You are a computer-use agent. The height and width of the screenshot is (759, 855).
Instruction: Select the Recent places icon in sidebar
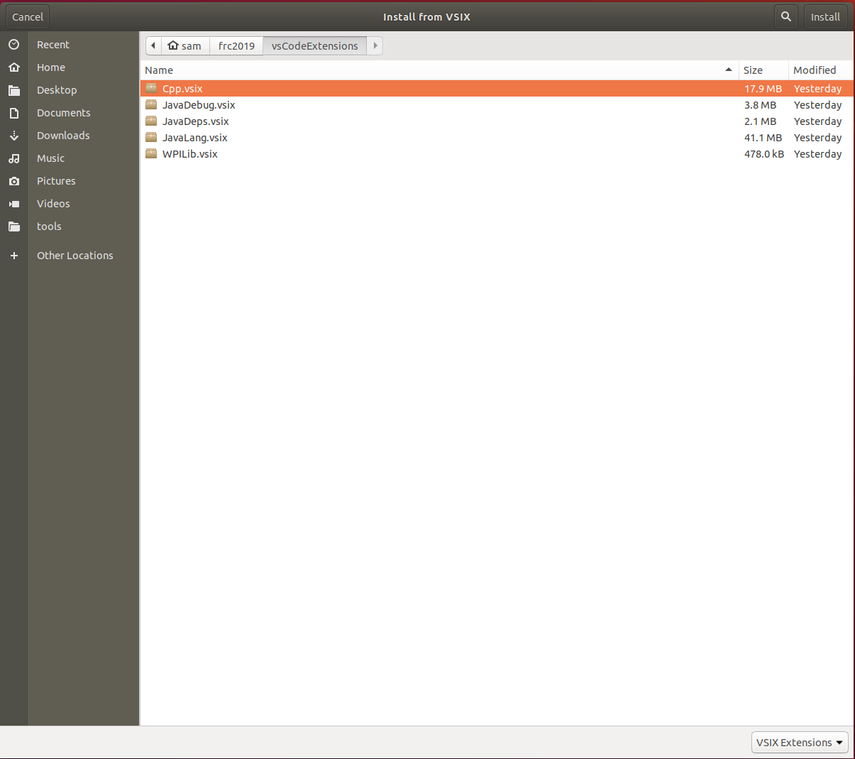point(55,44)
